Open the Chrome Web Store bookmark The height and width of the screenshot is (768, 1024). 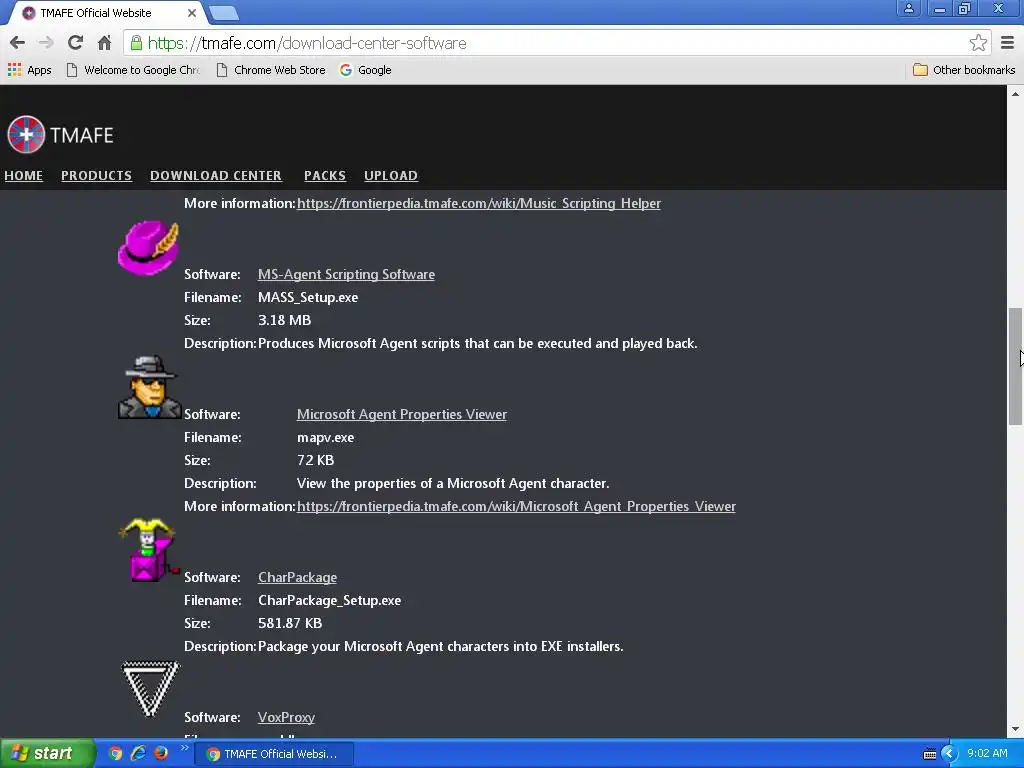270,70
